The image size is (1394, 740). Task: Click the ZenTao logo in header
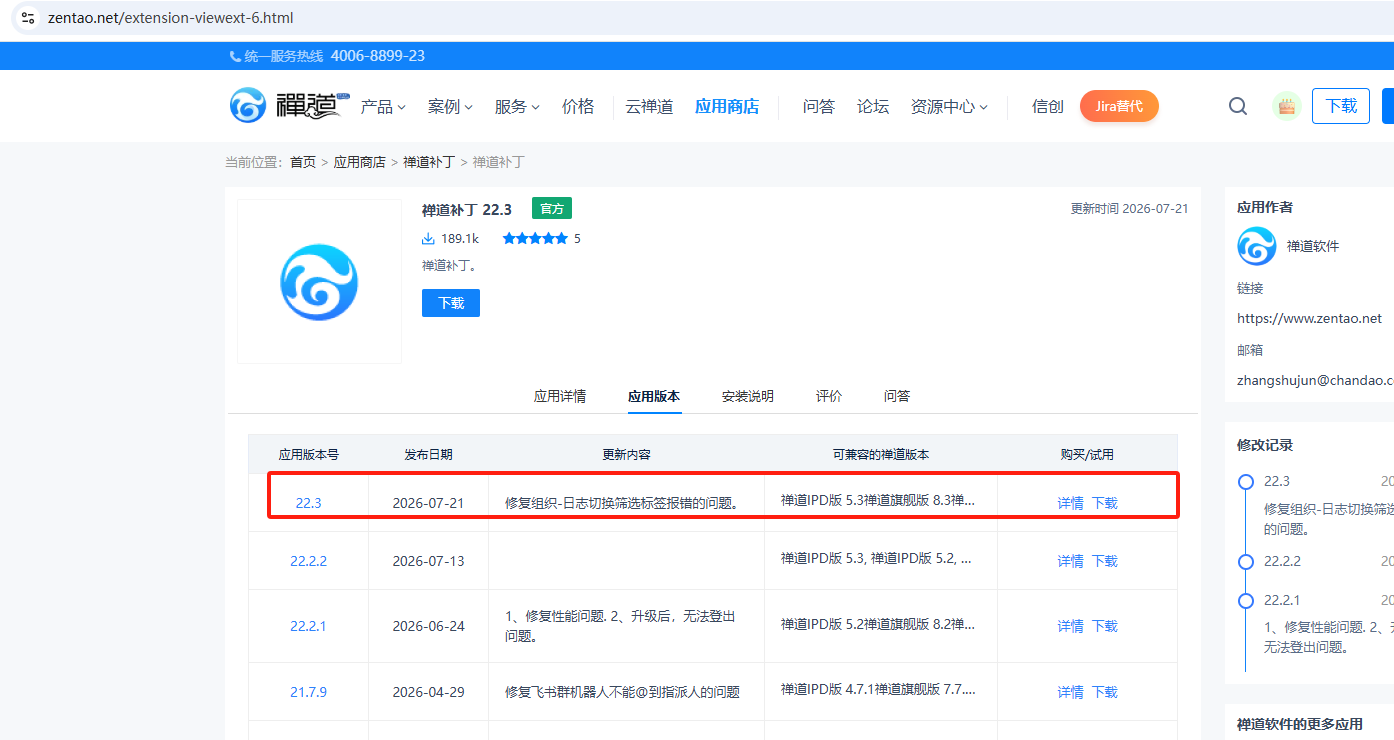pyautogui.click(x=289, y=105)
